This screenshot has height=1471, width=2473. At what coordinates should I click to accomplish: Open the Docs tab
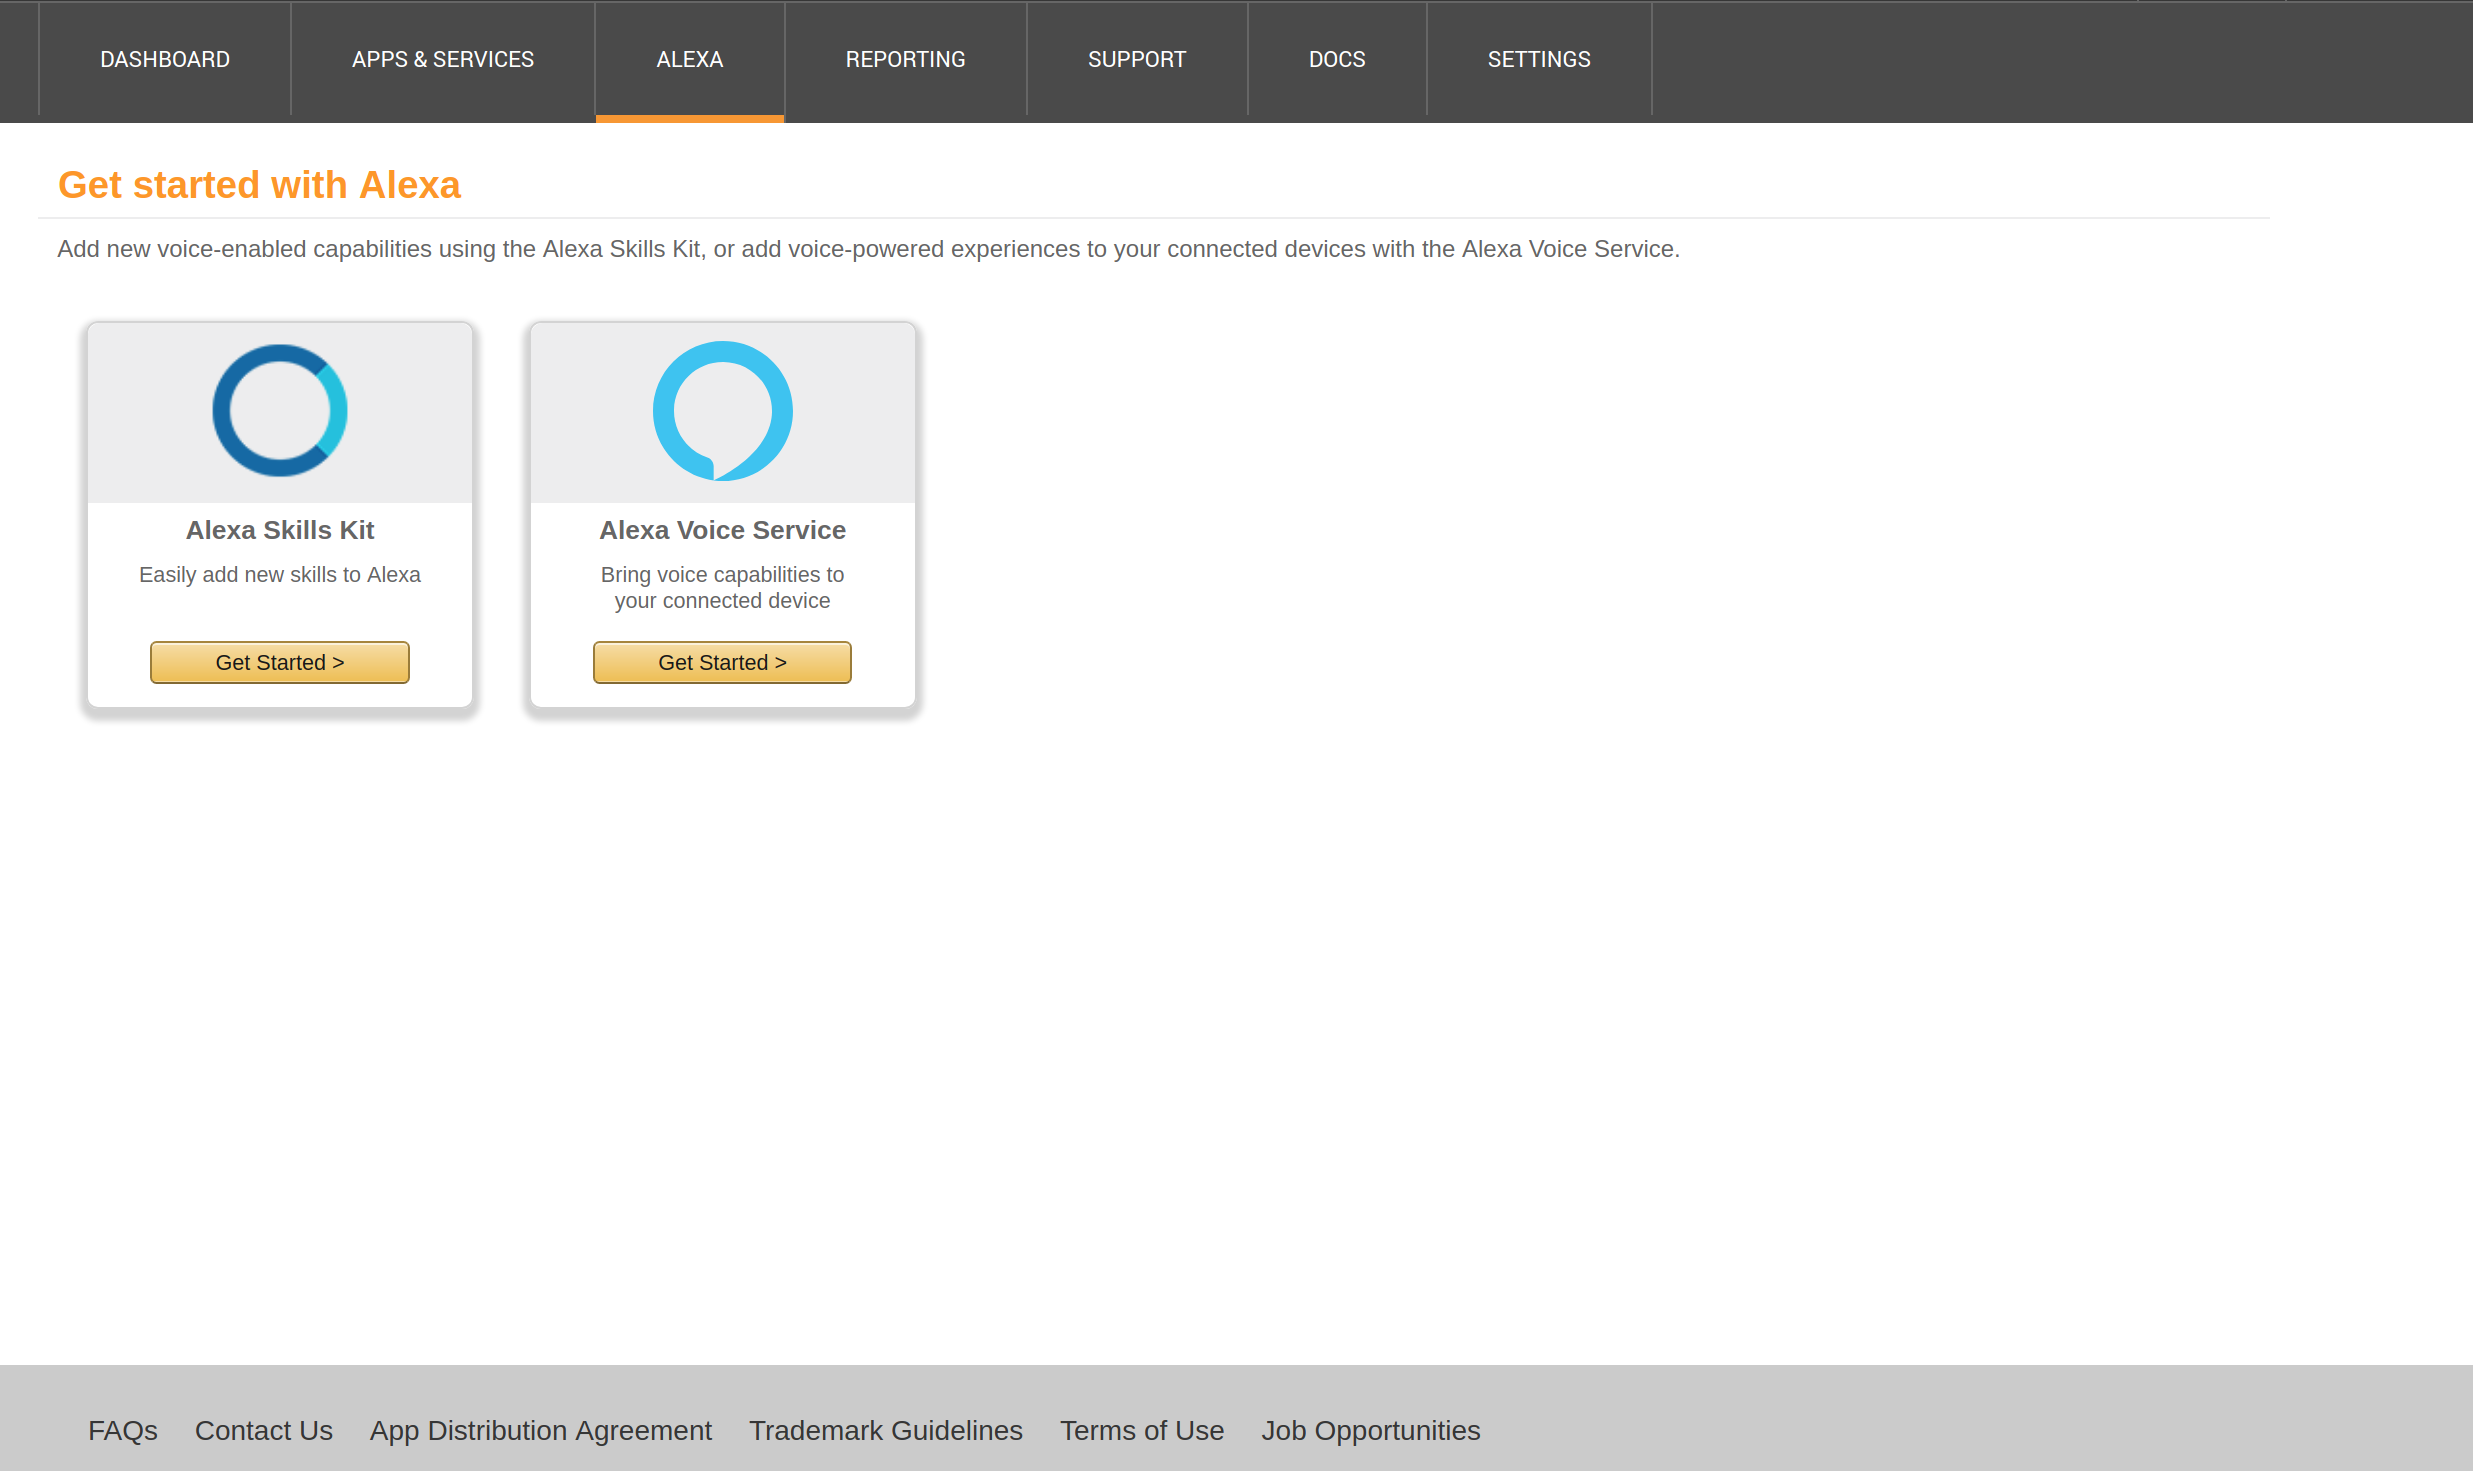coord(1336,60)
